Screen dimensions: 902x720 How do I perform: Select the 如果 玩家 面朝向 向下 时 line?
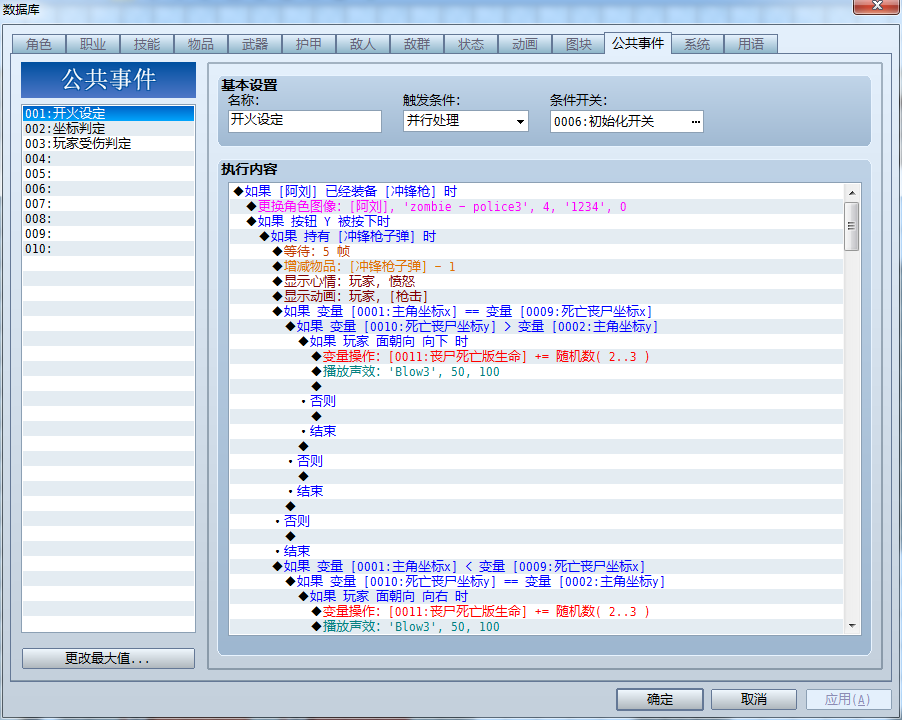pos(536,341)
